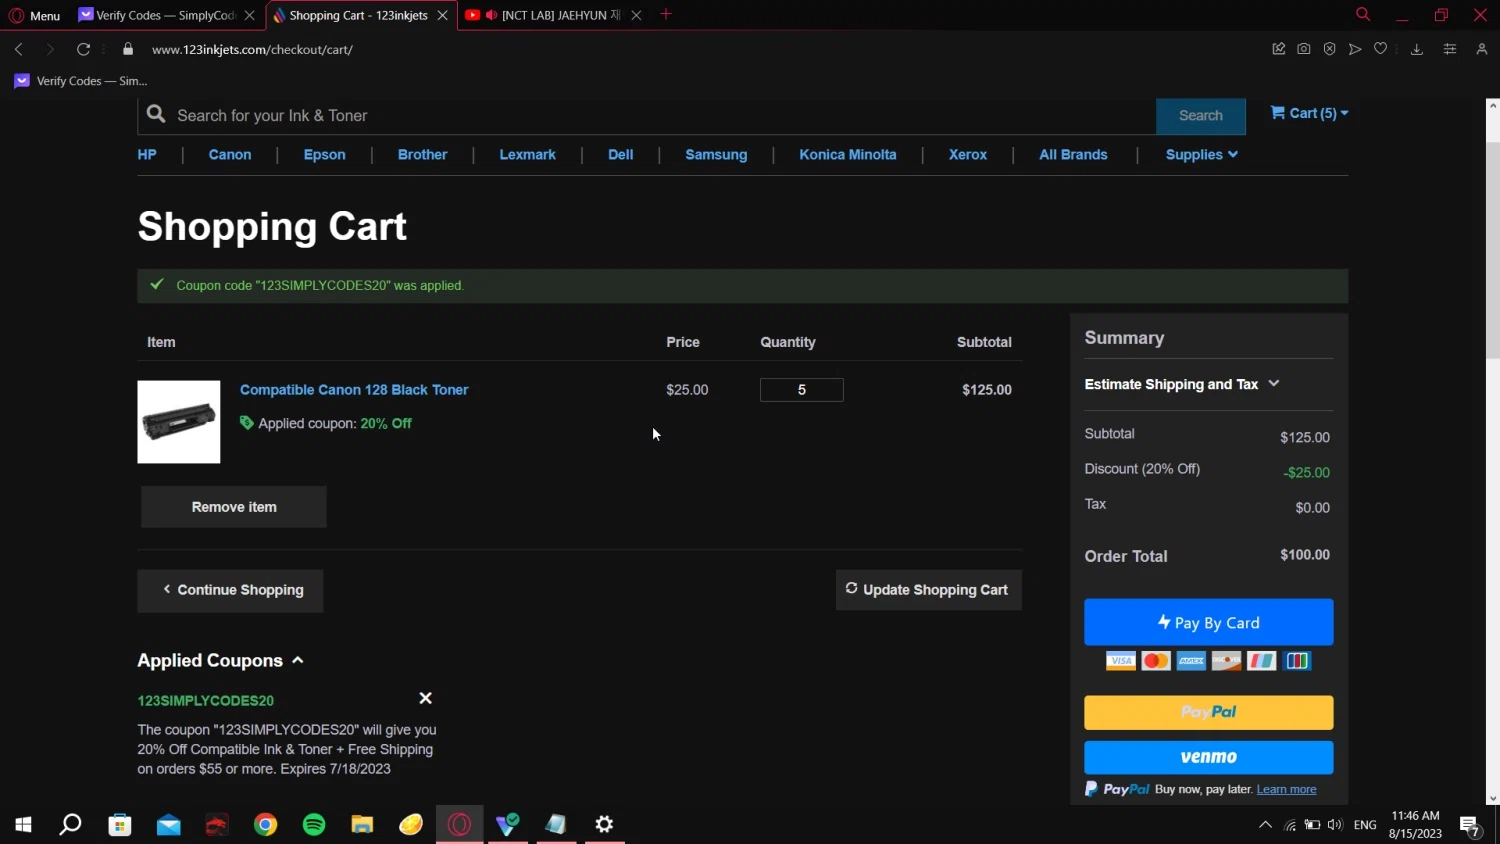
Task: Open Opera browser taskbar icon
Action: 460,824
